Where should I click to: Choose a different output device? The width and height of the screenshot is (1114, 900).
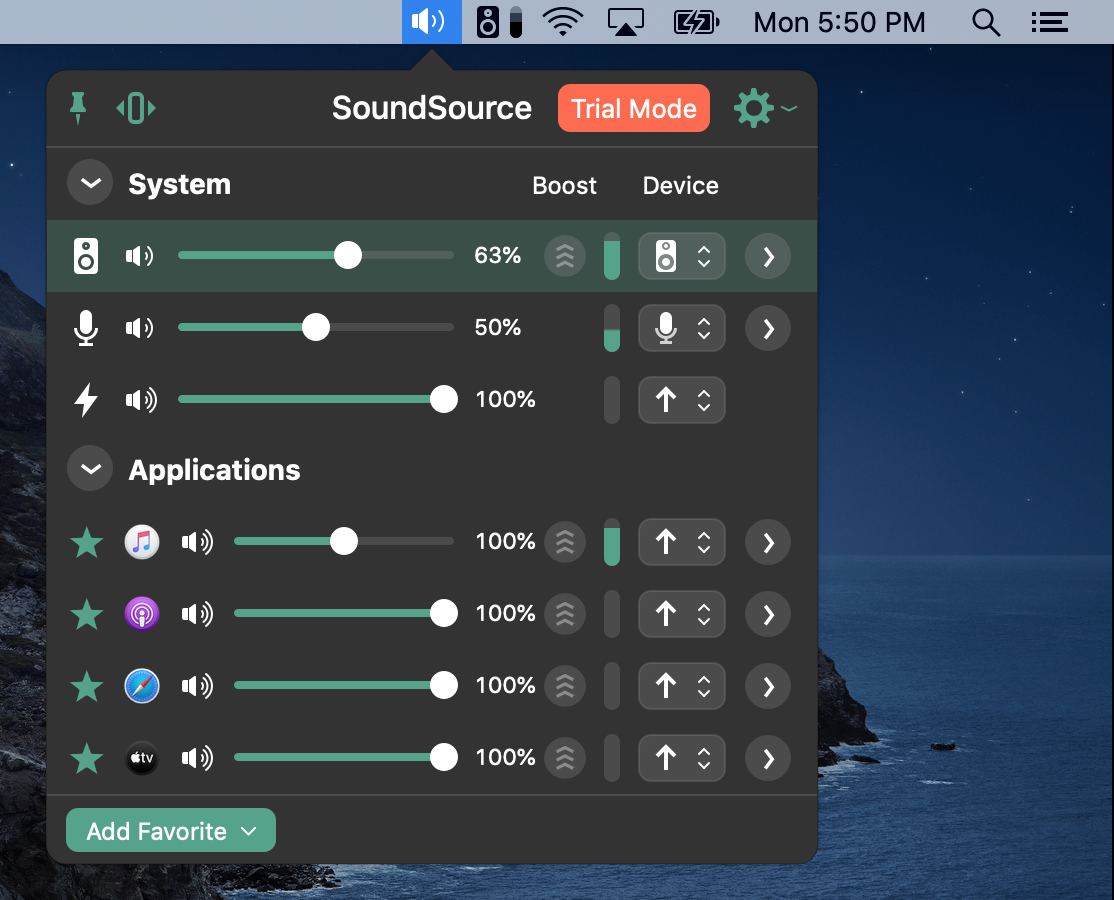click(x=681, y=256)
